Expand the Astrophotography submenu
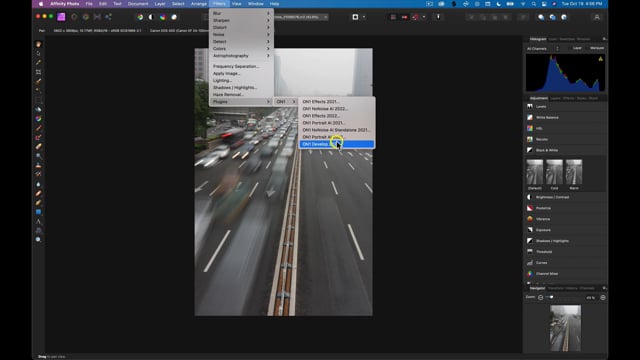This screenshot has width=640, height=360. pos(241,56)
